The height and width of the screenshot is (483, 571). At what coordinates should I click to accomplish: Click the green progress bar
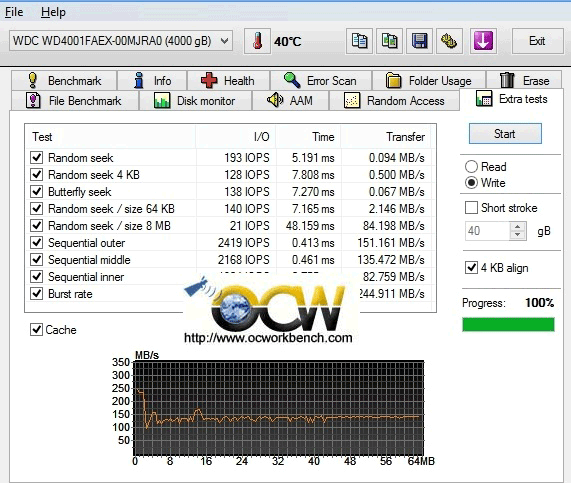click(508, 325)
